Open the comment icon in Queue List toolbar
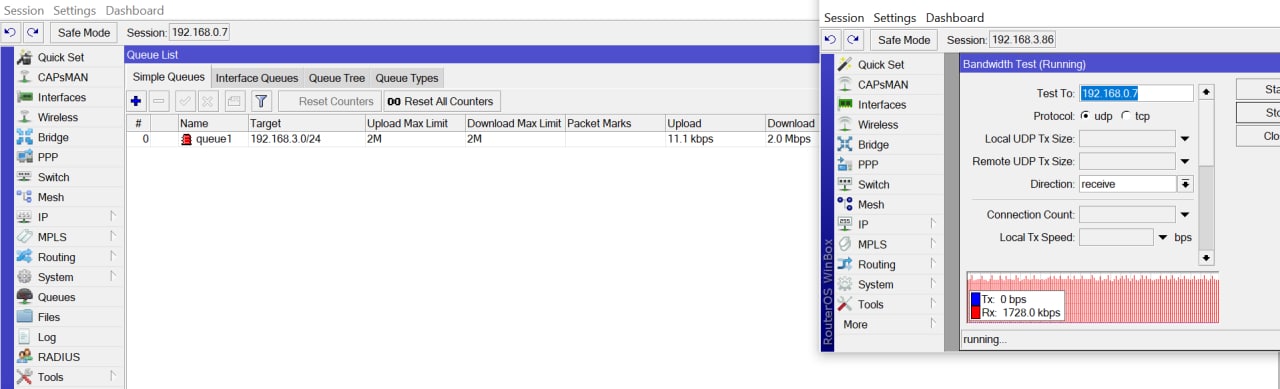The image size is (1280, 389). click(x=234, y=101)
